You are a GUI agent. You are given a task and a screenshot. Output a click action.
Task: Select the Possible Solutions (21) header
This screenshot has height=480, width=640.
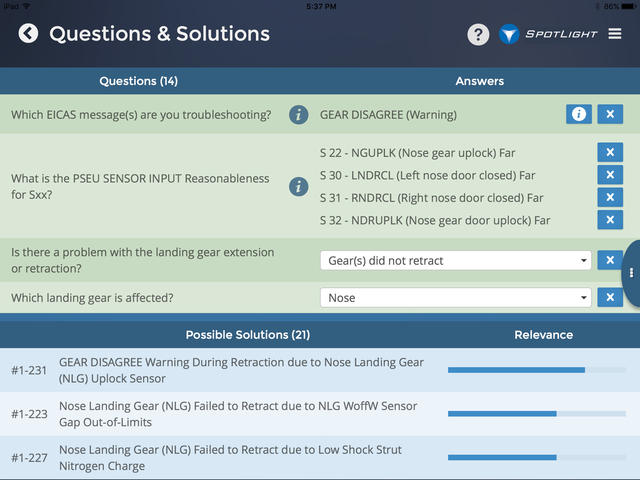pos(248,335)
